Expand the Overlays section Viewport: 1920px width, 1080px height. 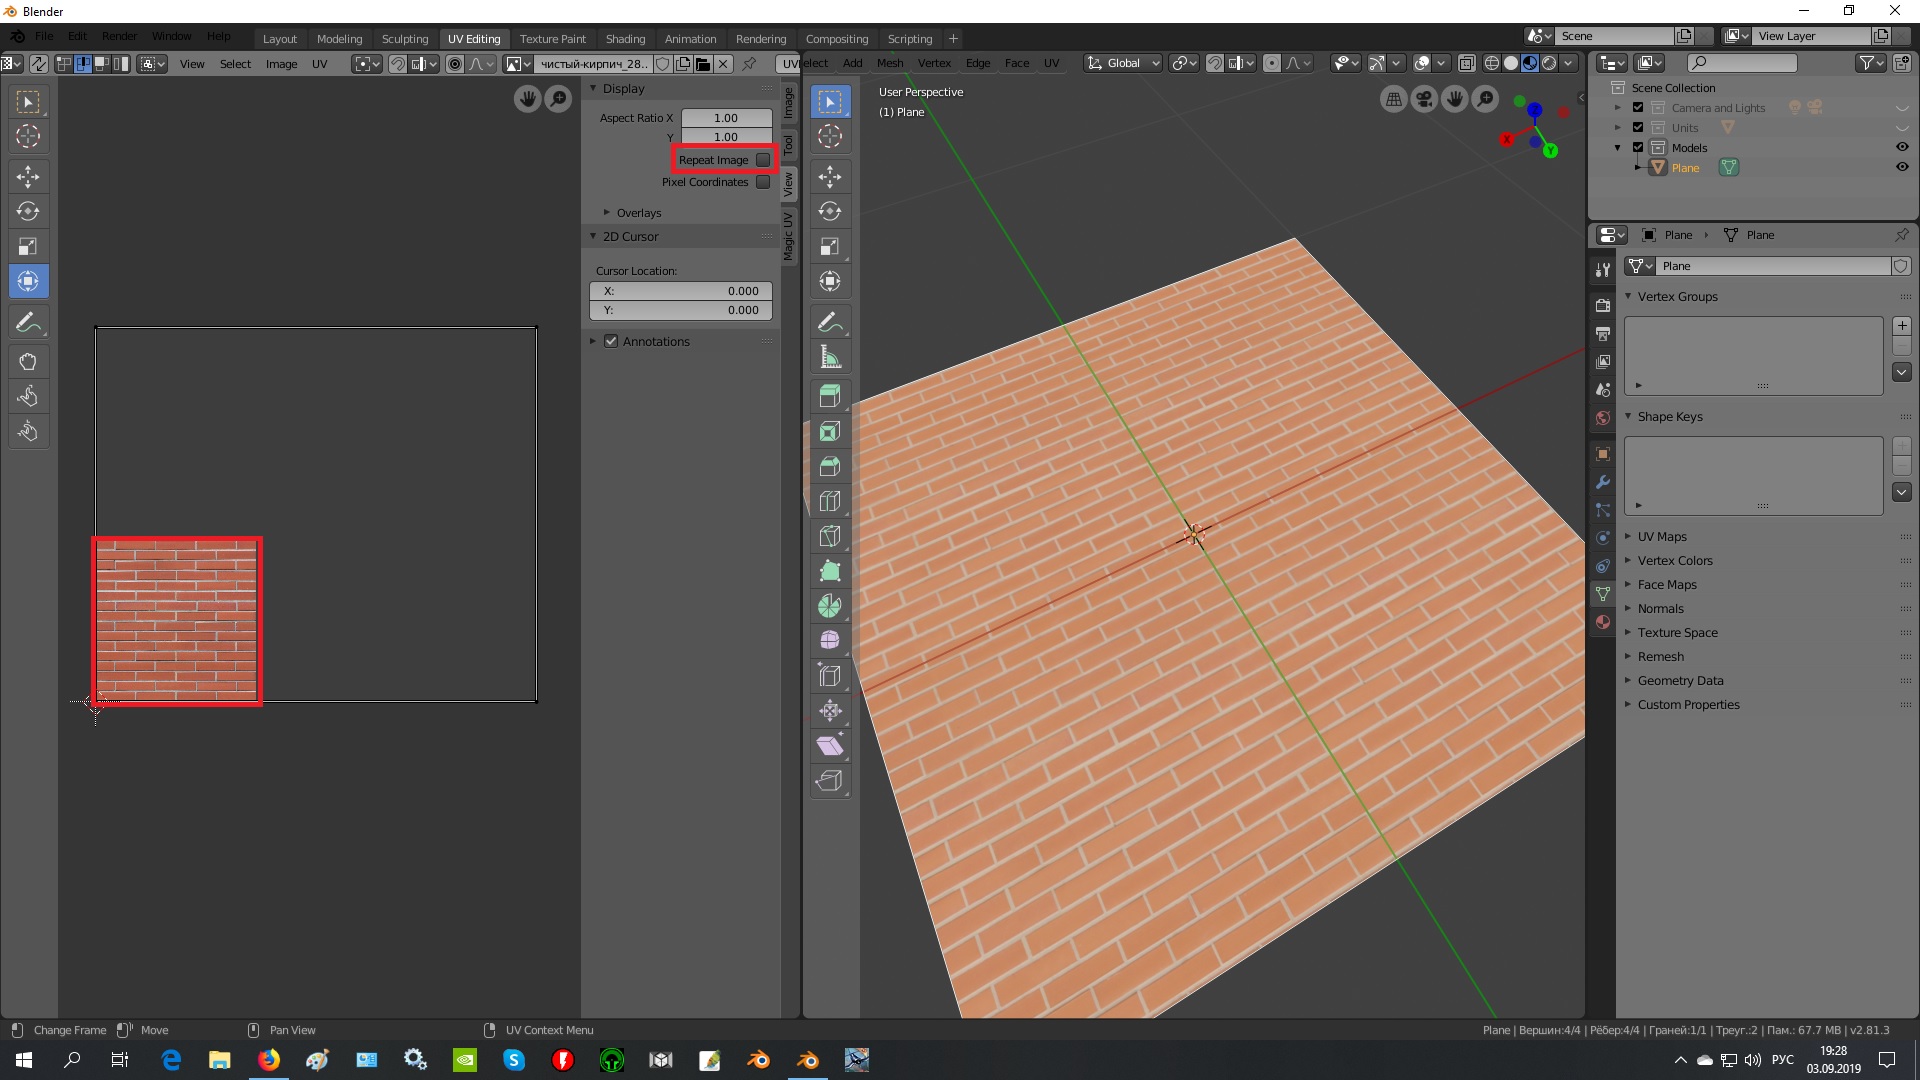tap(638, 213)
